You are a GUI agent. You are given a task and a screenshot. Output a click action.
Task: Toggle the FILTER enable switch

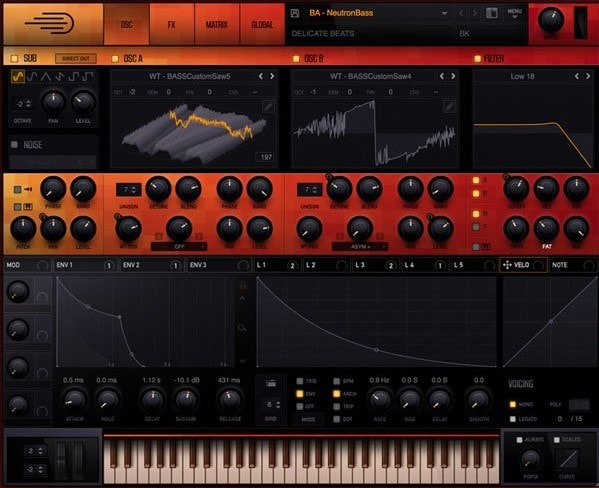[477, 58]
